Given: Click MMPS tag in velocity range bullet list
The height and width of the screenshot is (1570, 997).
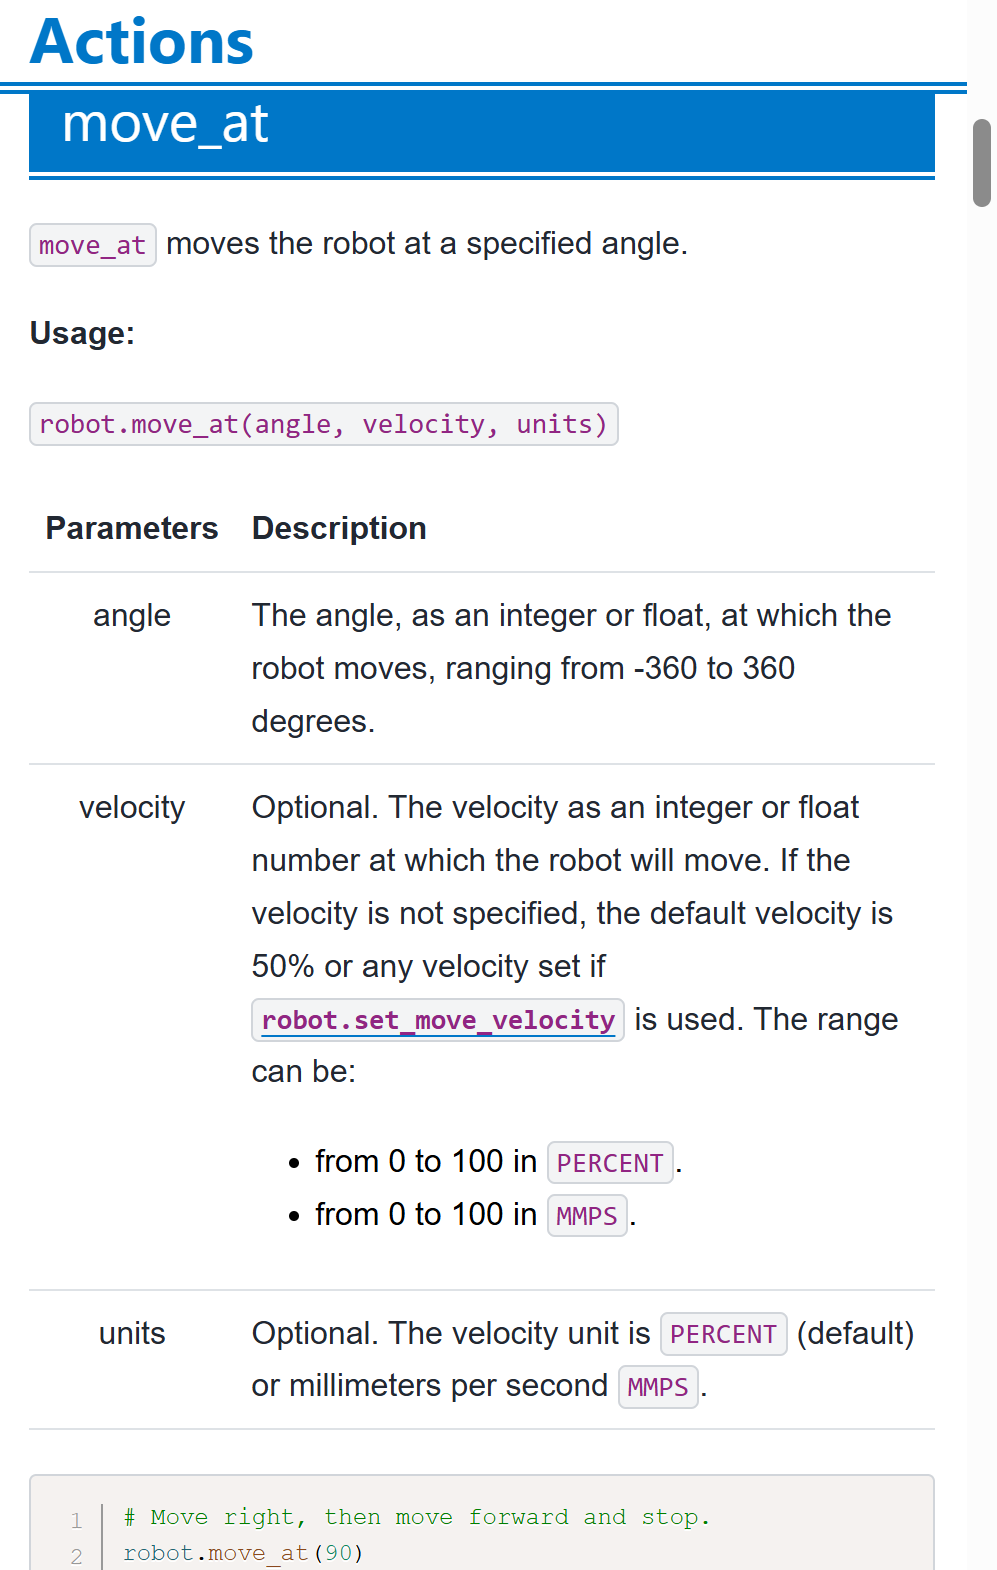Looking at the screenshot, I should [587, 1216].
